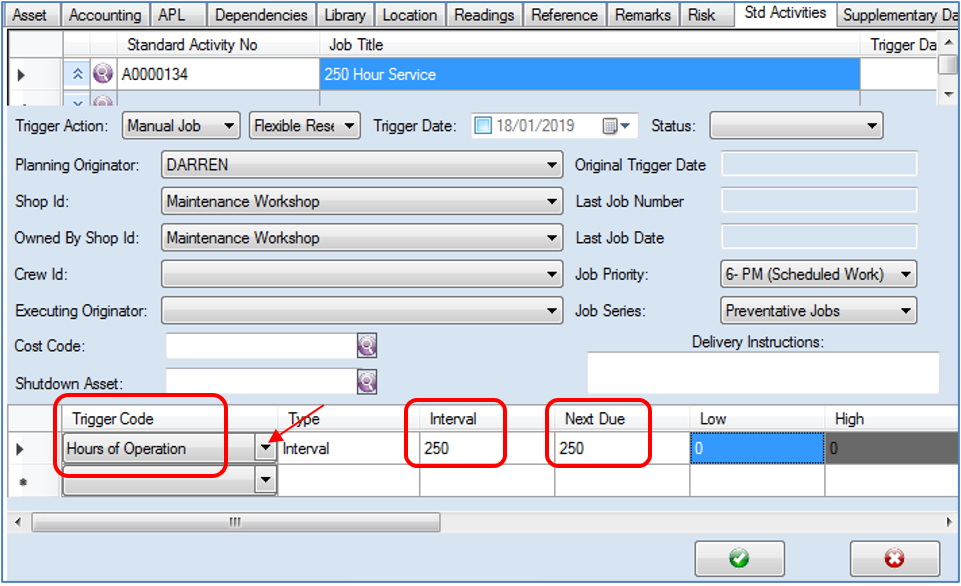Select the Low cell with value 0

pyautogui.click(x=757, y=448)
